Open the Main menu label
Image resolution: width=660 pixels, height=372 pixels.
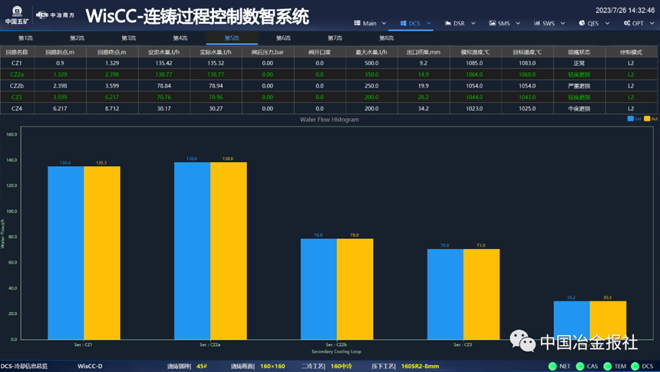370,24
